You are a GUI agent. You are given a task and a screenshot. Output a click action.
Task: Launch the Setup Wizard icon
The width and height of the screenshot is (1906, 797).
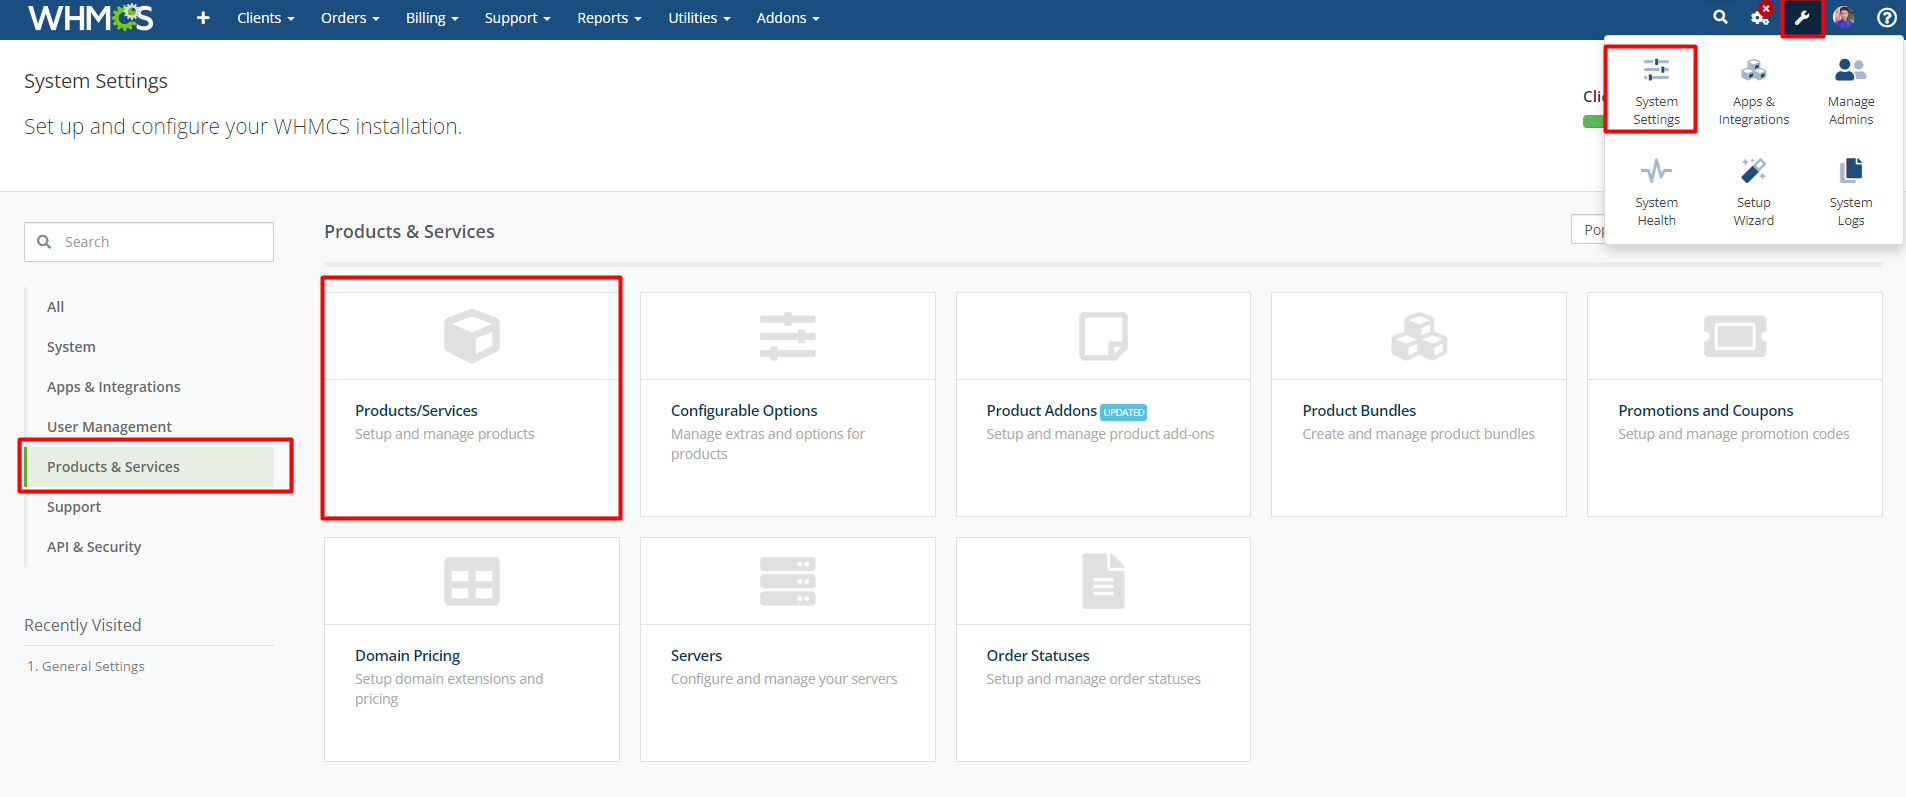1753,191
